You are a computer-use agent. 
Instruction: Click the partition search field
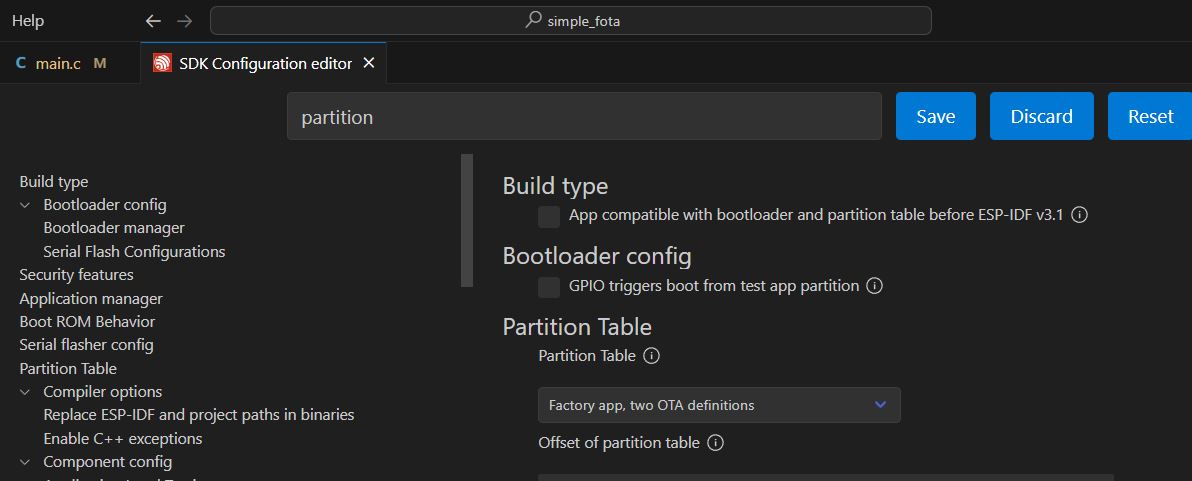pyautogui.click(x=584, y=116)
